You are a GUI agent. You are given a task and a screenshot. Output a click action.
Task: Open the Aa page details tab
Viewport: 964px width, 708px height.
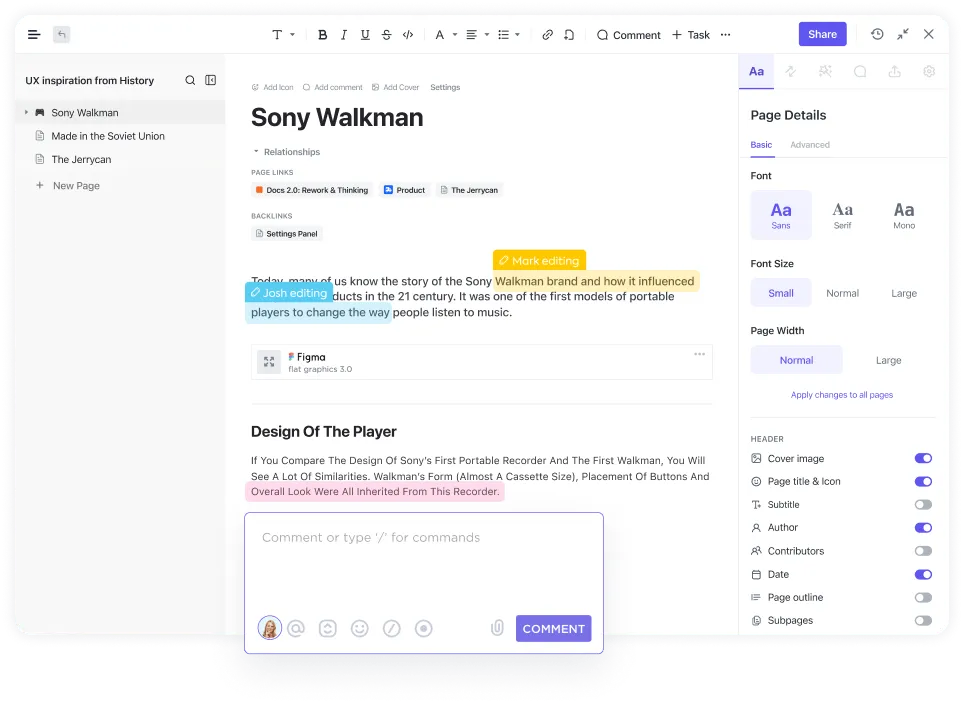pyautogui.click(x=756, y=71)
